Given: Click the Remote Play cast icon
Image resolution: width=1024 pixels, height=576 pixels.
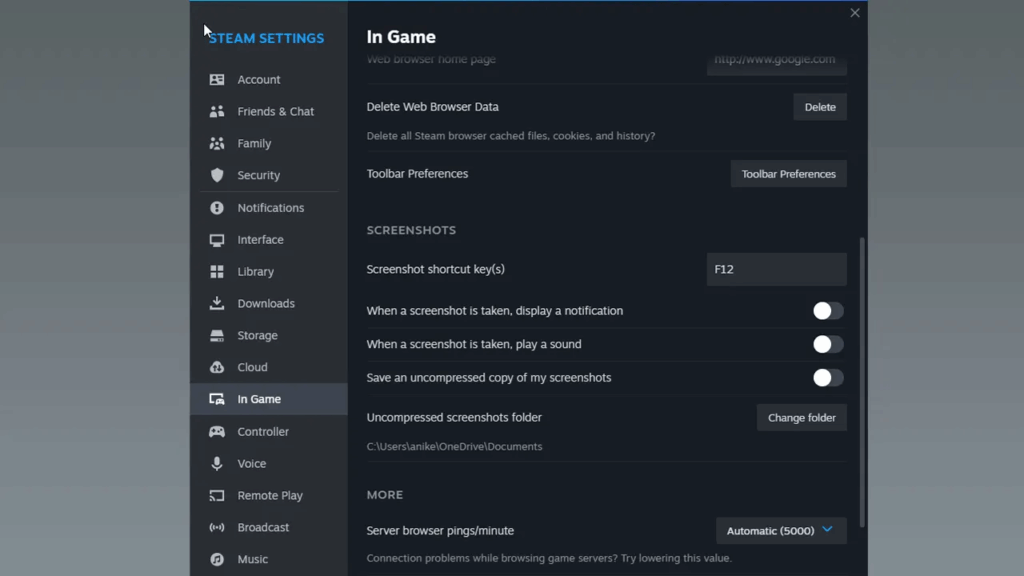Looking at the screenshot, I should pyautogui.click(x=217, y=496).
